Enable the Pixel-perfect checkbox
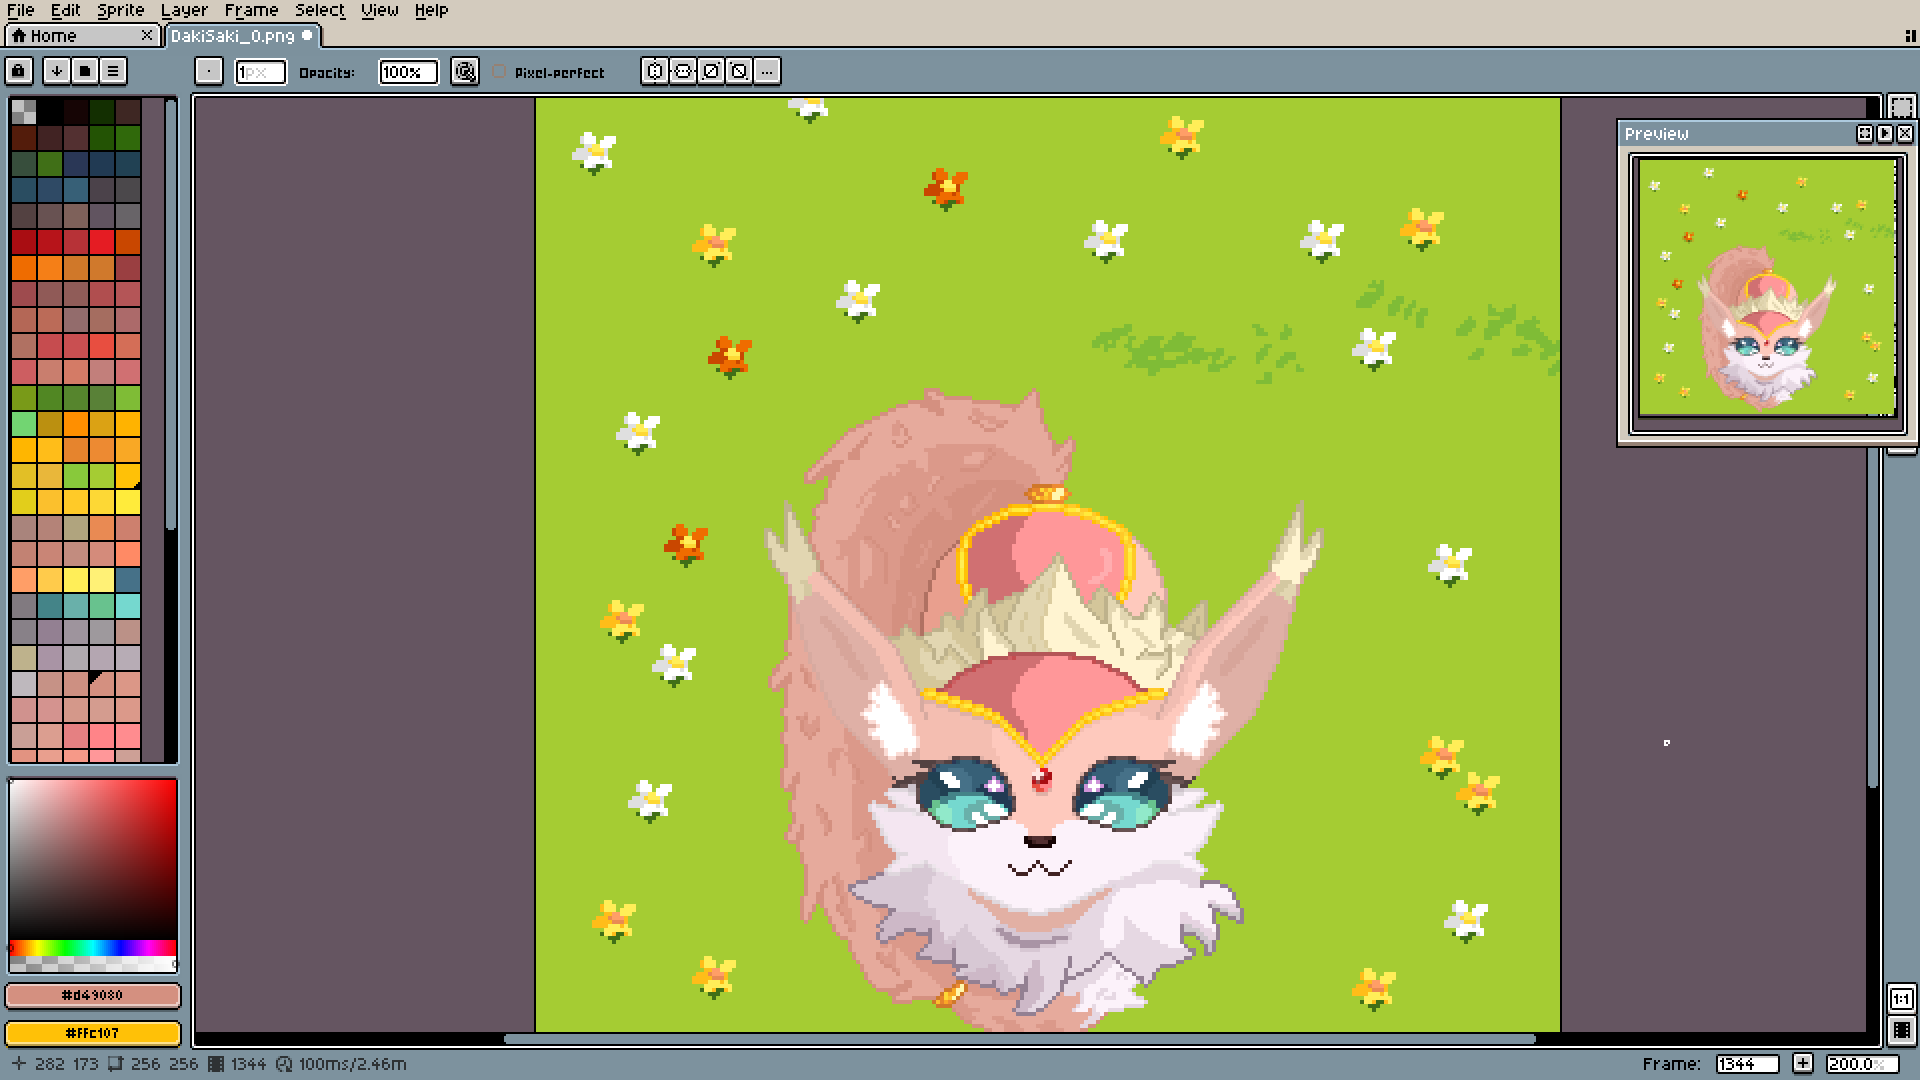This screenshot has height=1080, width=1920. (500, 72)
